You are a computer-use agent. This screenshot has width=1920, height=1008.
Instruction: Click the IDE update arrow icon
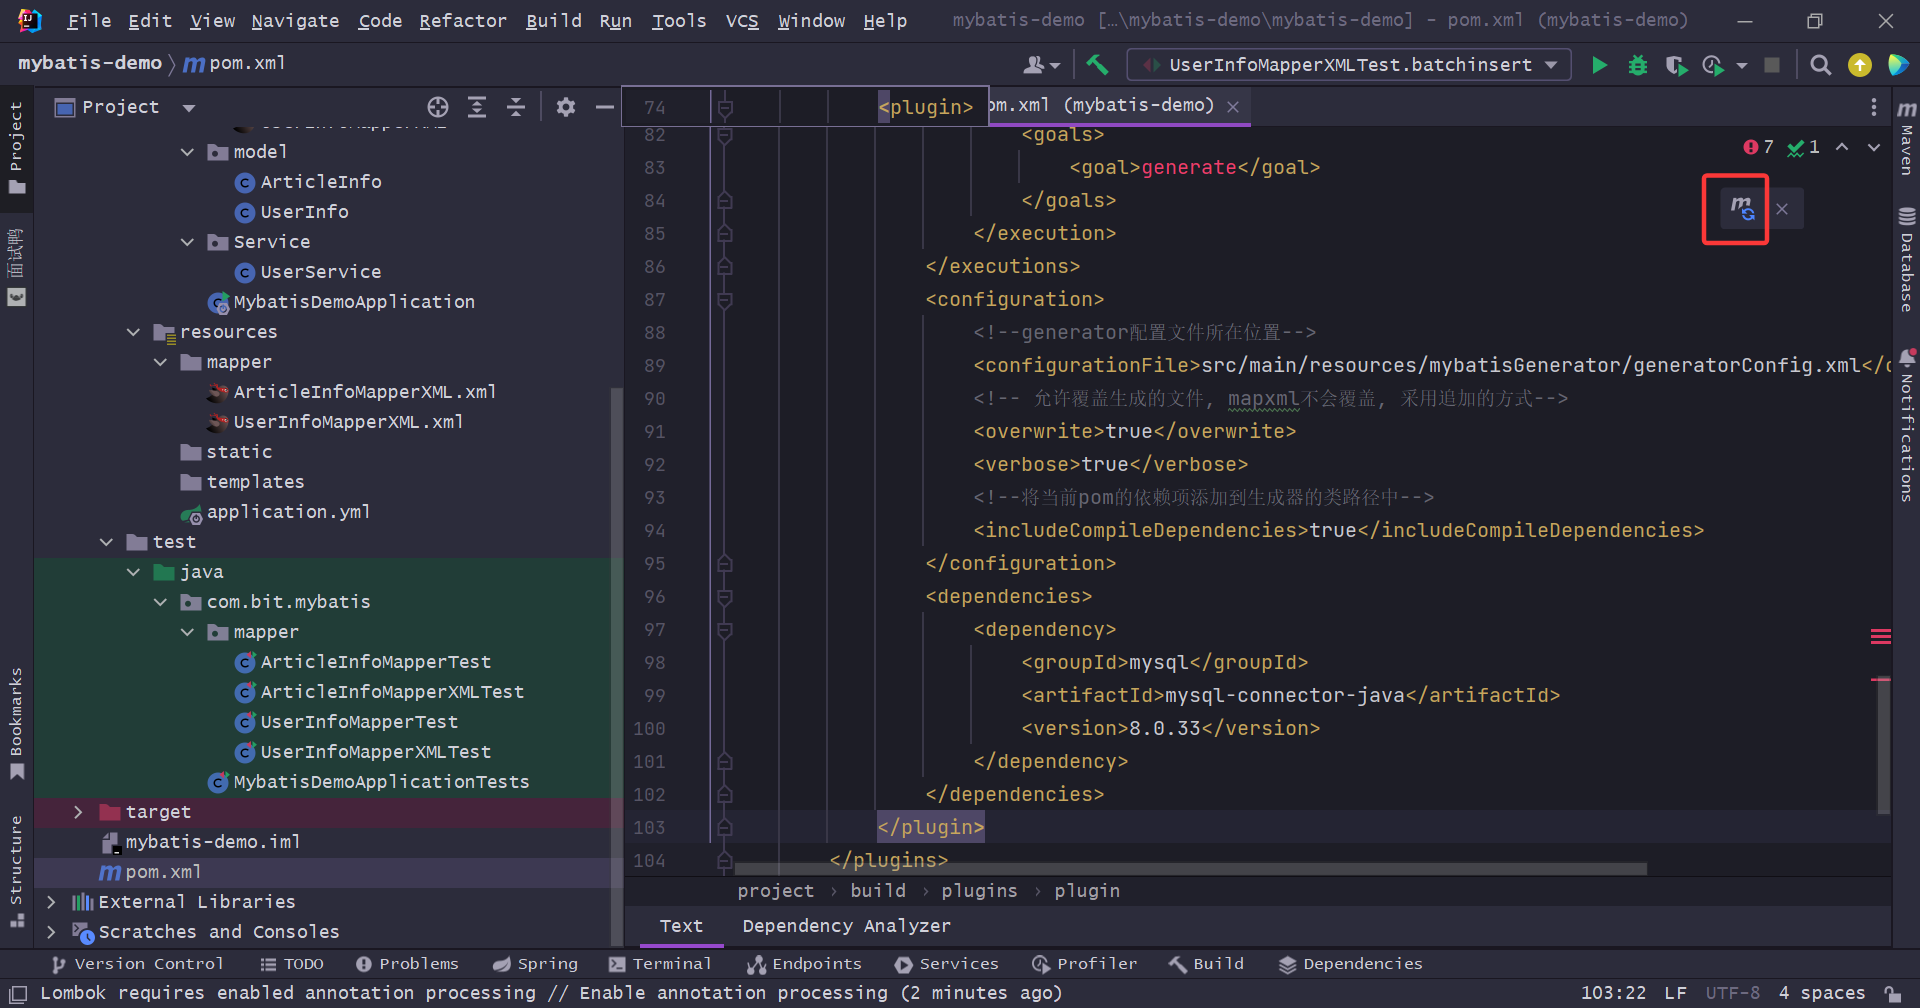[x=1859, y=65]
